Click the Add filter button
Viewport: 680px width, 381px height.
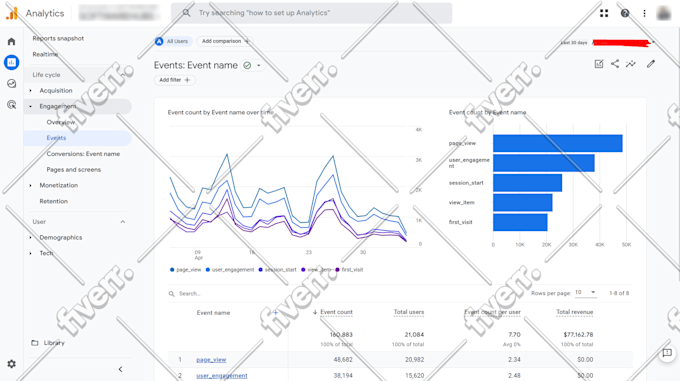pos(174,80)
